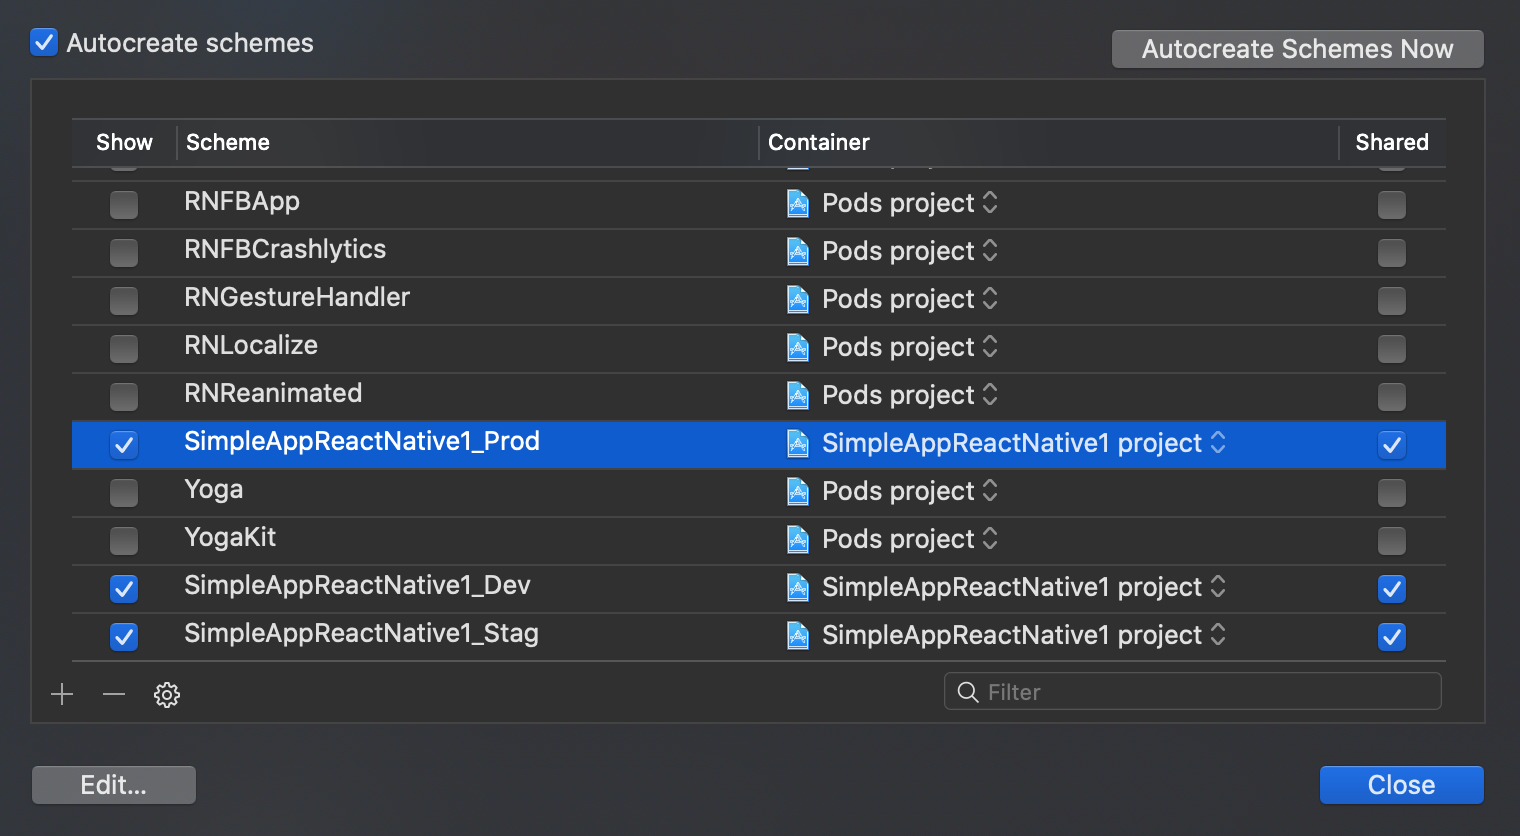Expand container selector for RNReanimated

coord(990,395)
